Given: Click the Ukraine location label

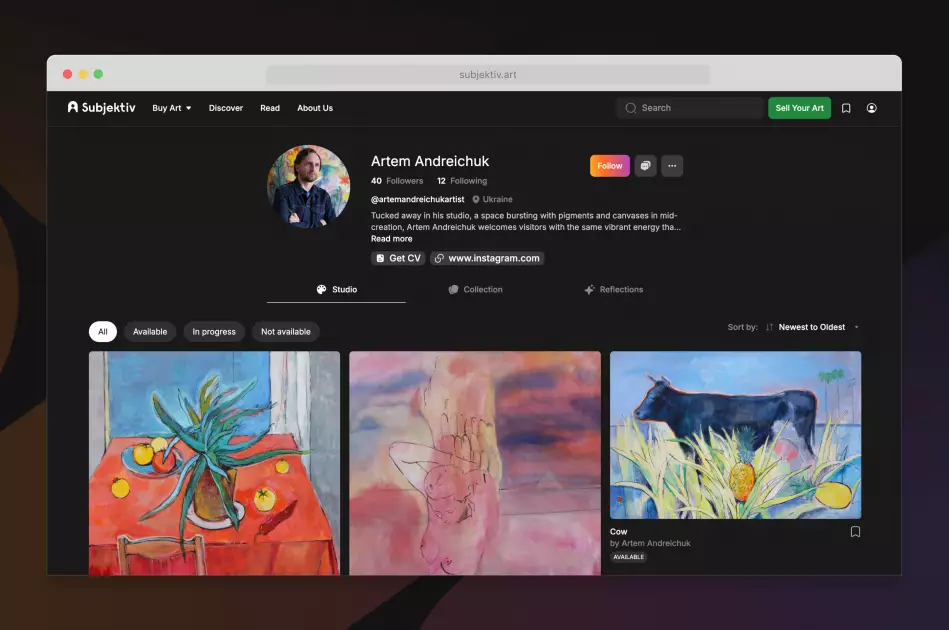Looking at the screenshot, I should click(492, 199).
